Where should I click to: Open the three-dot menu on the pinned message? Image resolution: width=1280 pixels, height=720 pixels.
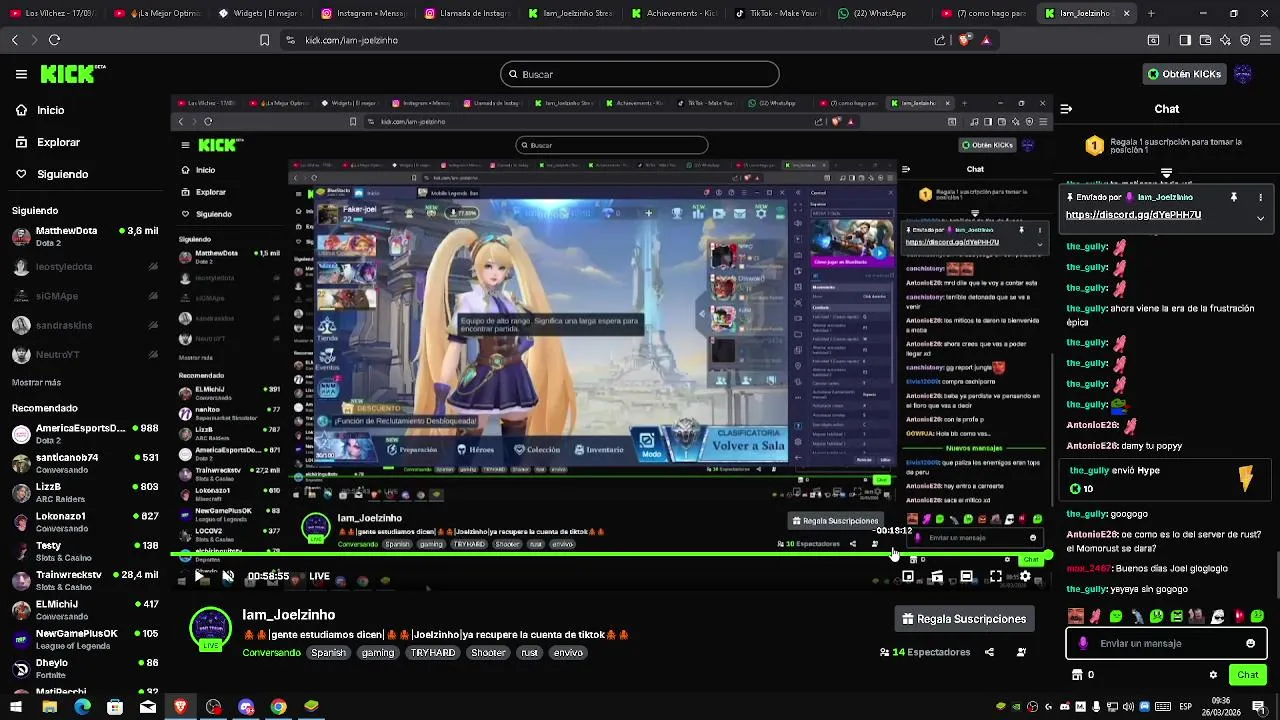click(x=1260, y=197)
